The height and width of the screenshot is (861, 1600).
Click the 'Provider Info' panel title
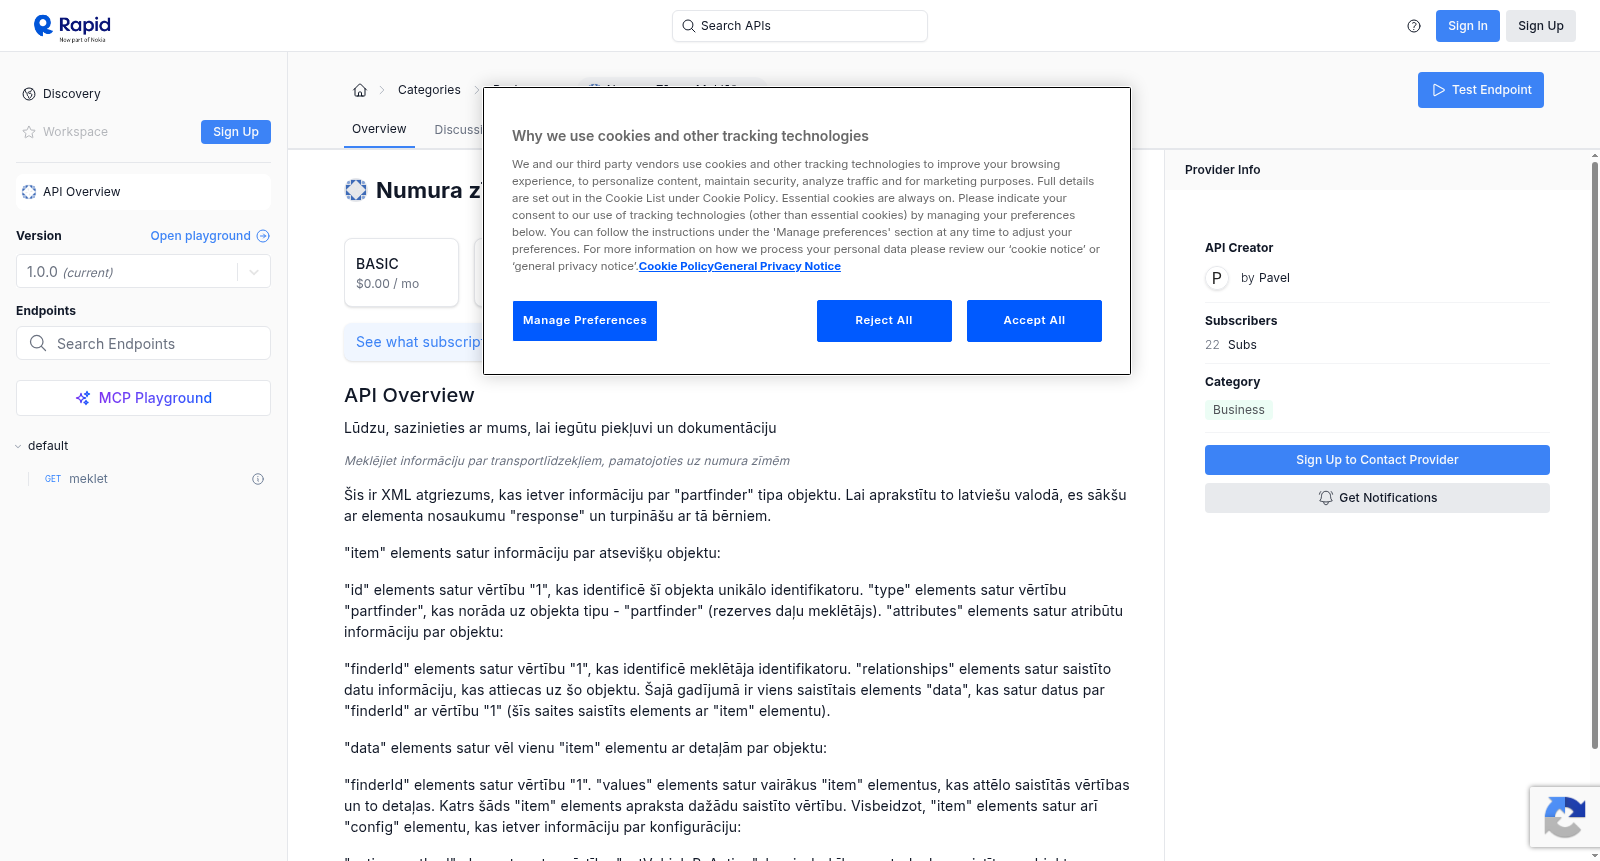point(1222,170)
